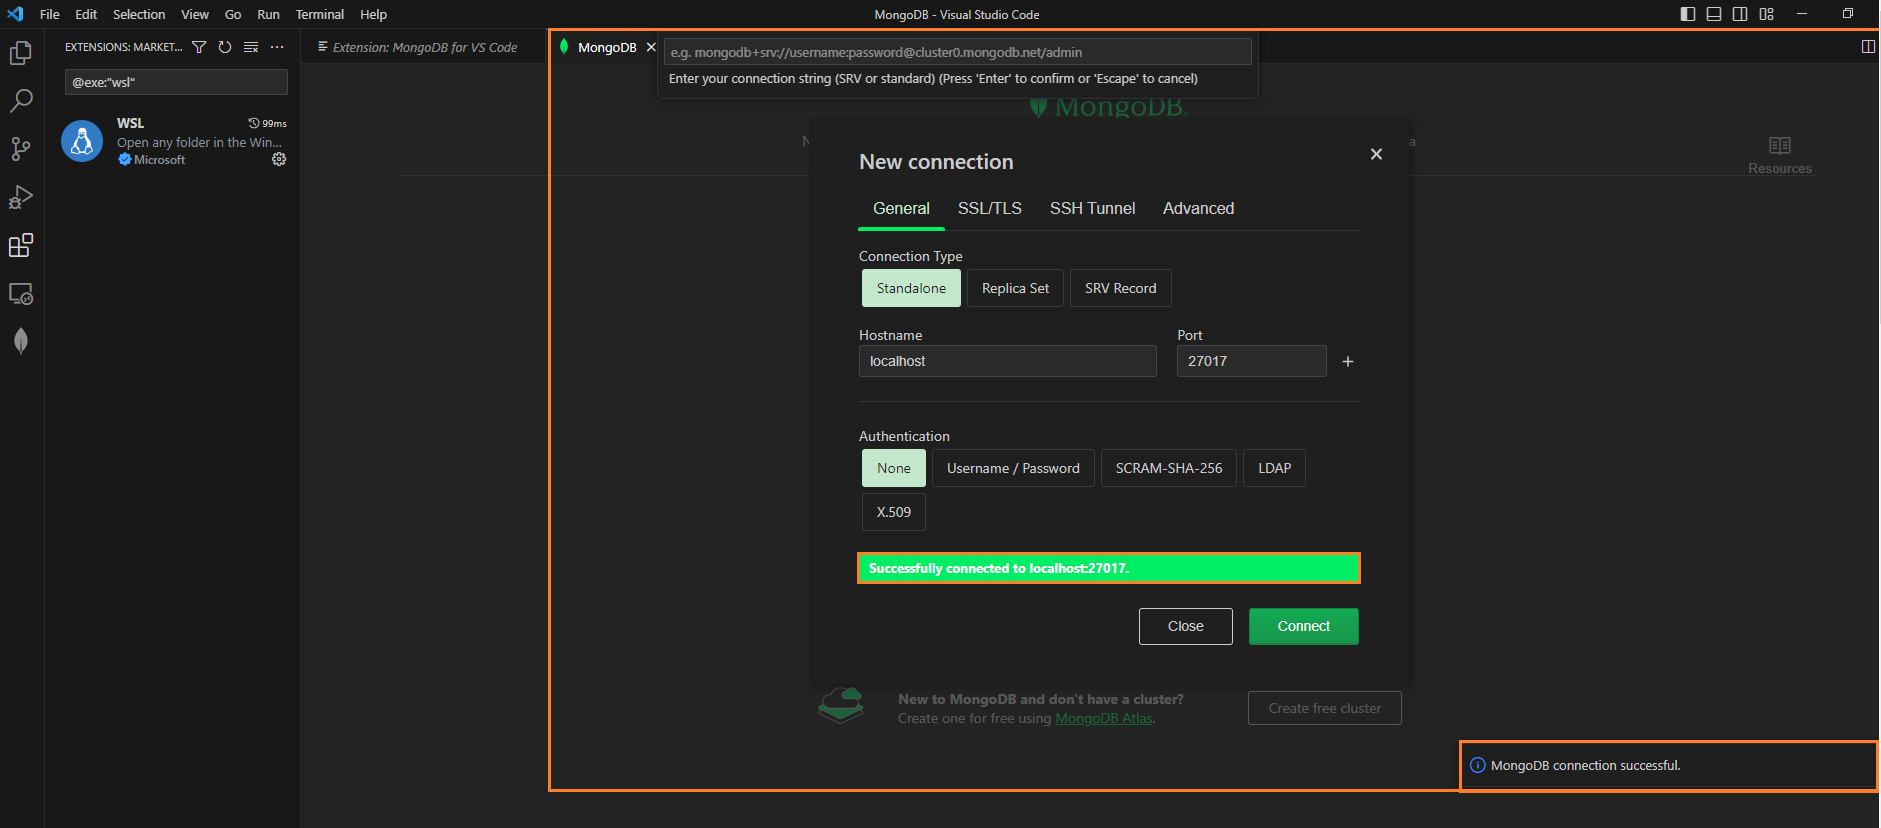
Task: Open Remote Explorer icon in activity bar
Action: [21, 294]
